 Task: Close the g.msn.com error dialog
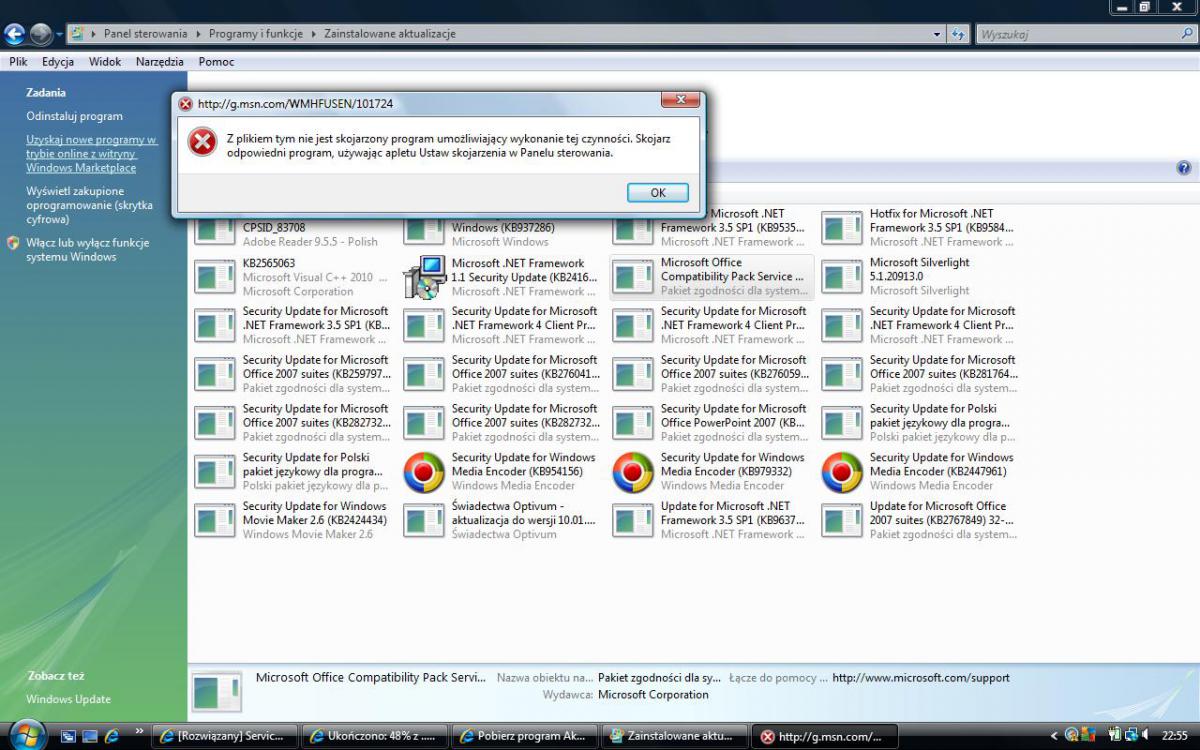pos(680,100)
